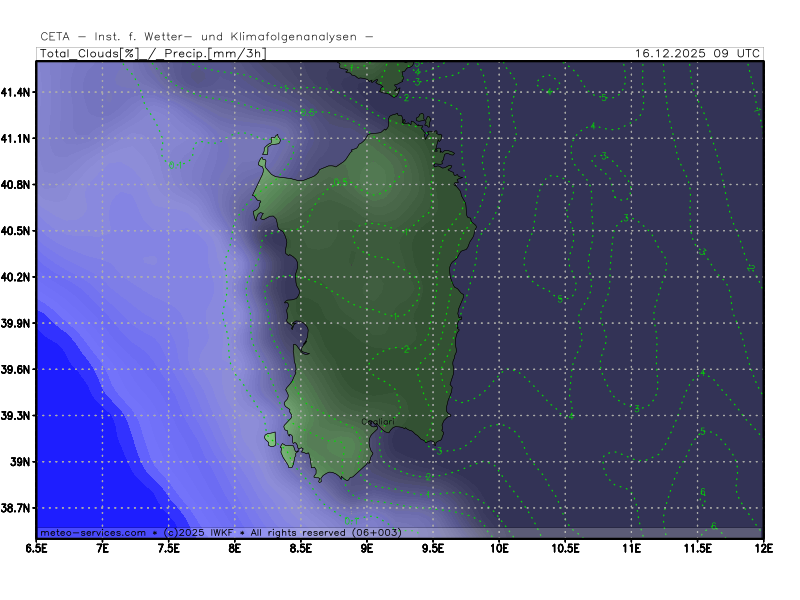Click the 10.5E longitude axis label
Image resolution: width=800 pixels, height=600 pixels.
click(x=565, y=548)
